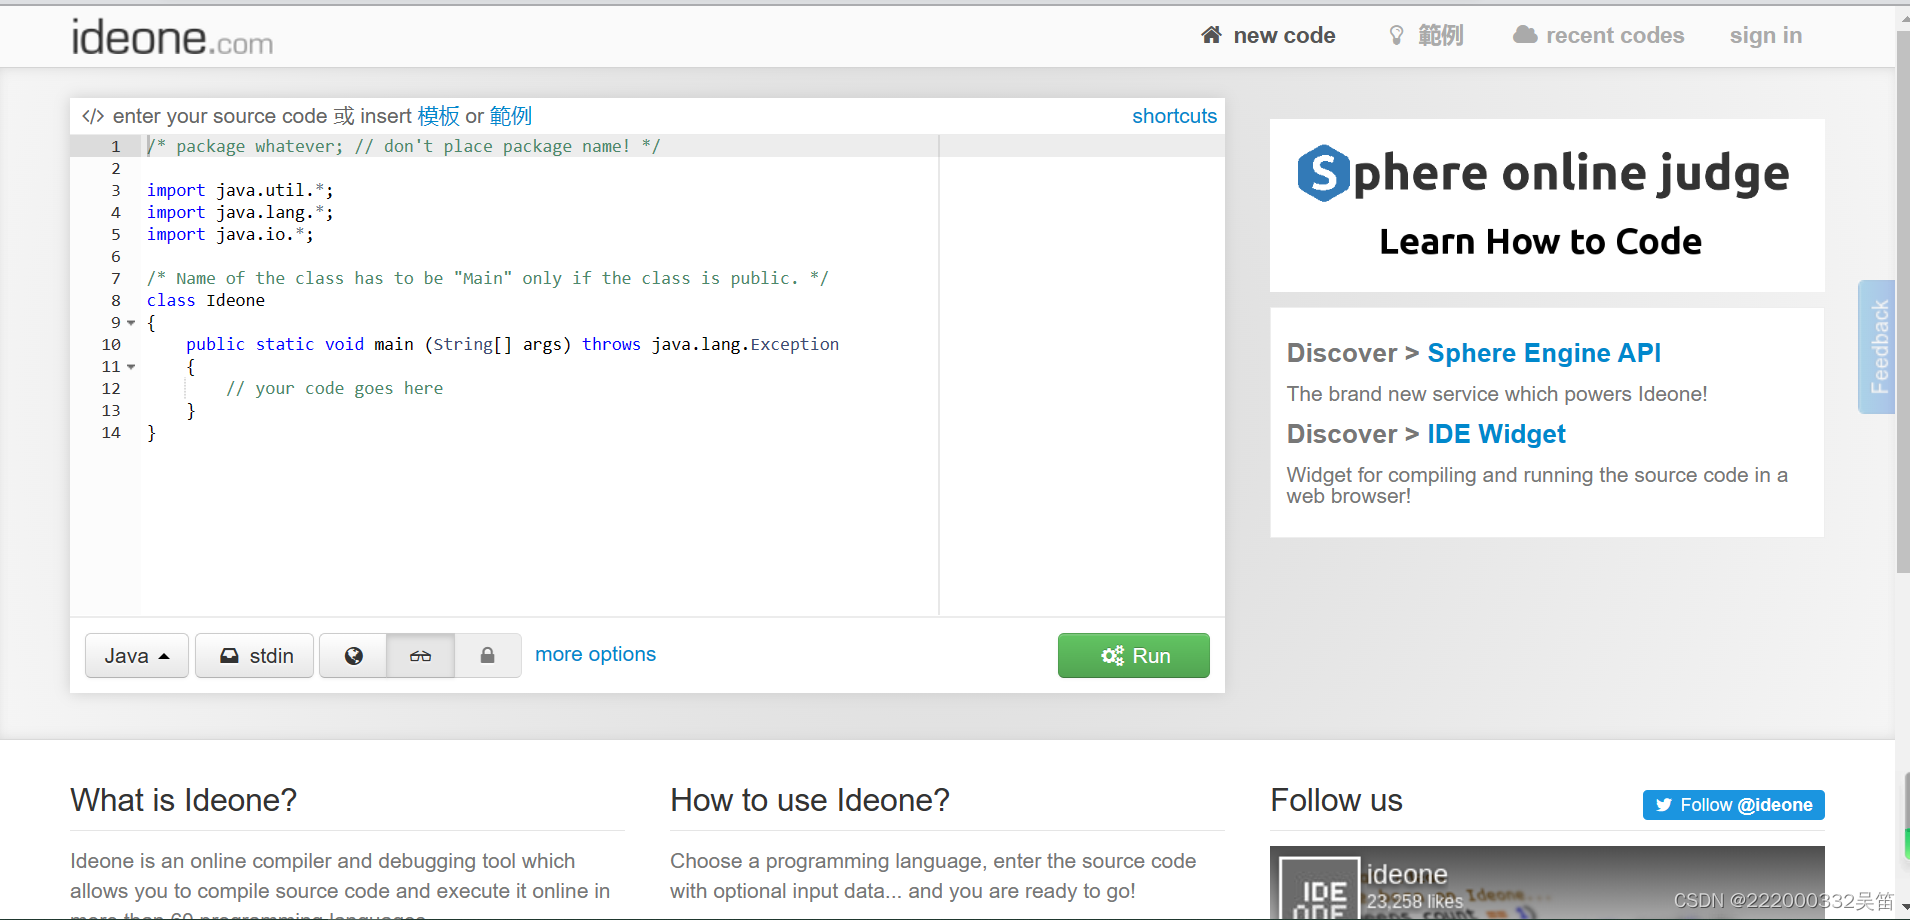Click the Sphere online judge banner

1547,206
